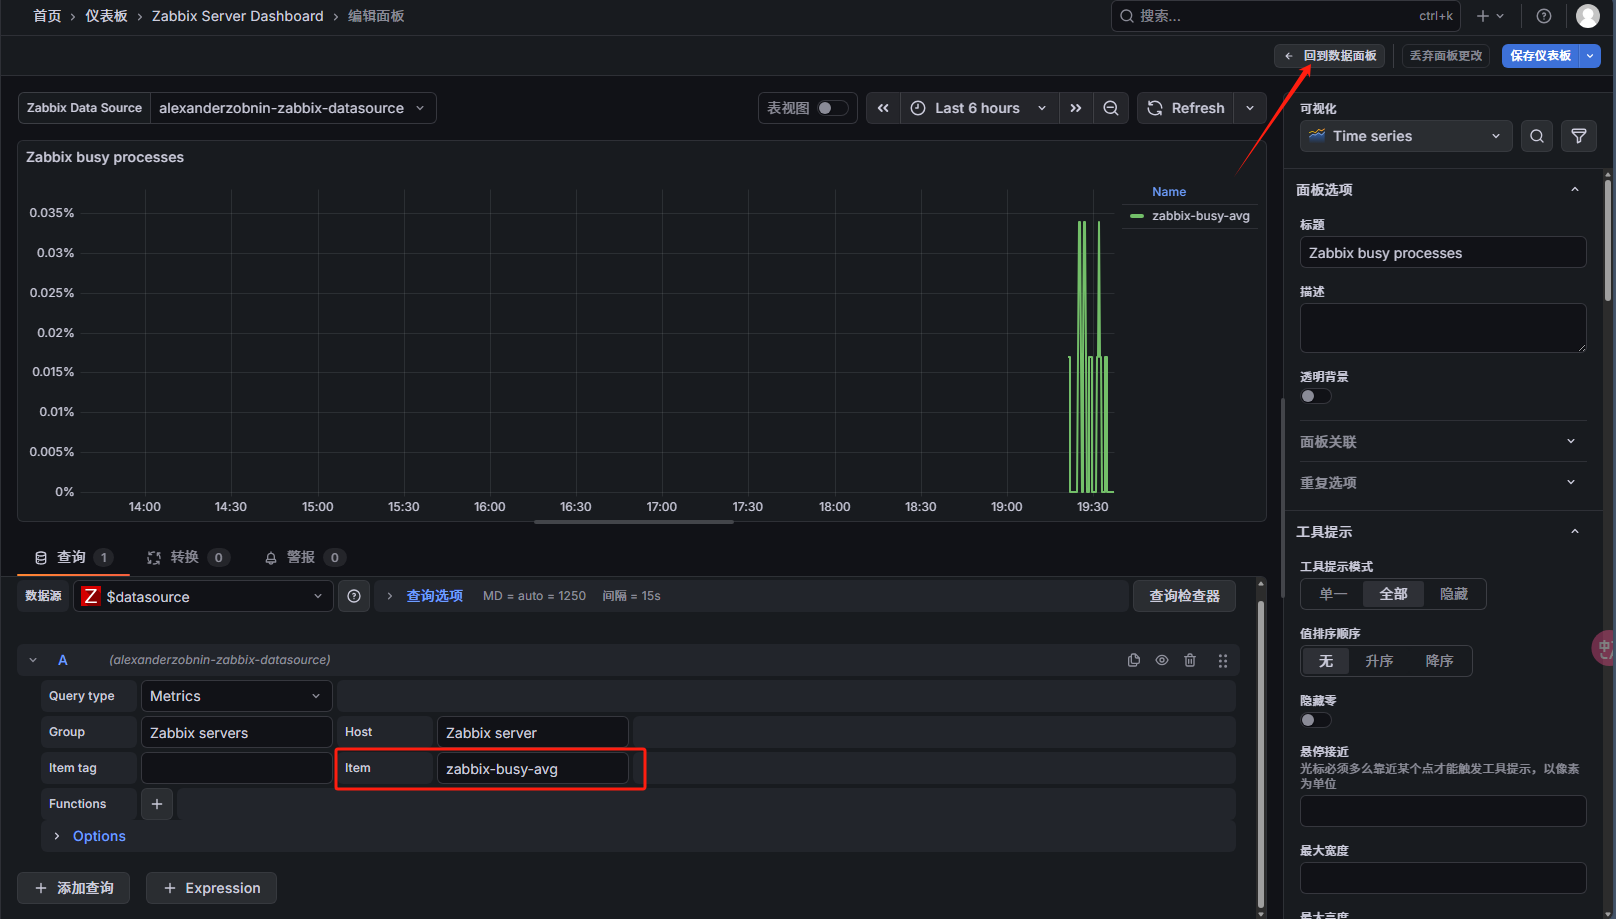Select single tooltip mode 单一

pos(1333,594)
